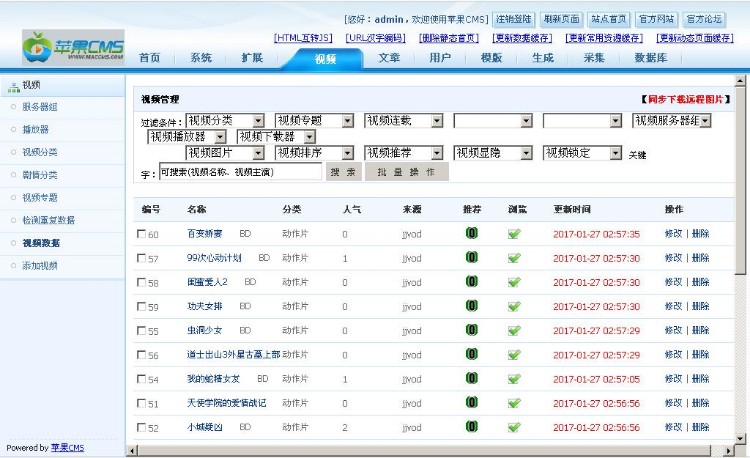
Task: Click the 批量操作 button
Action: coord(407,172)
